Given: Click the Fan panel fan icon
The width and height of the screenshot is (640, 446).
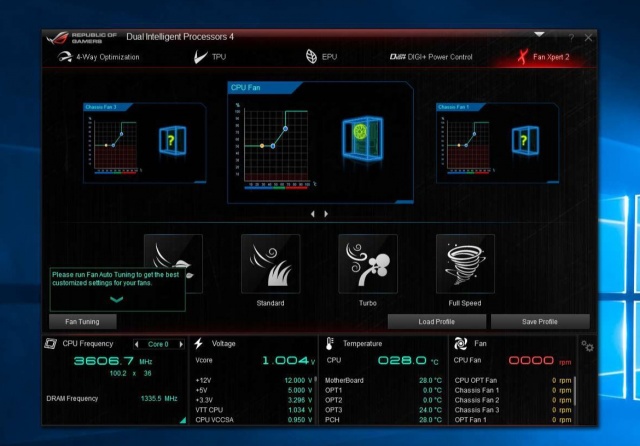Looking at the screenshot, I should 461,344.
